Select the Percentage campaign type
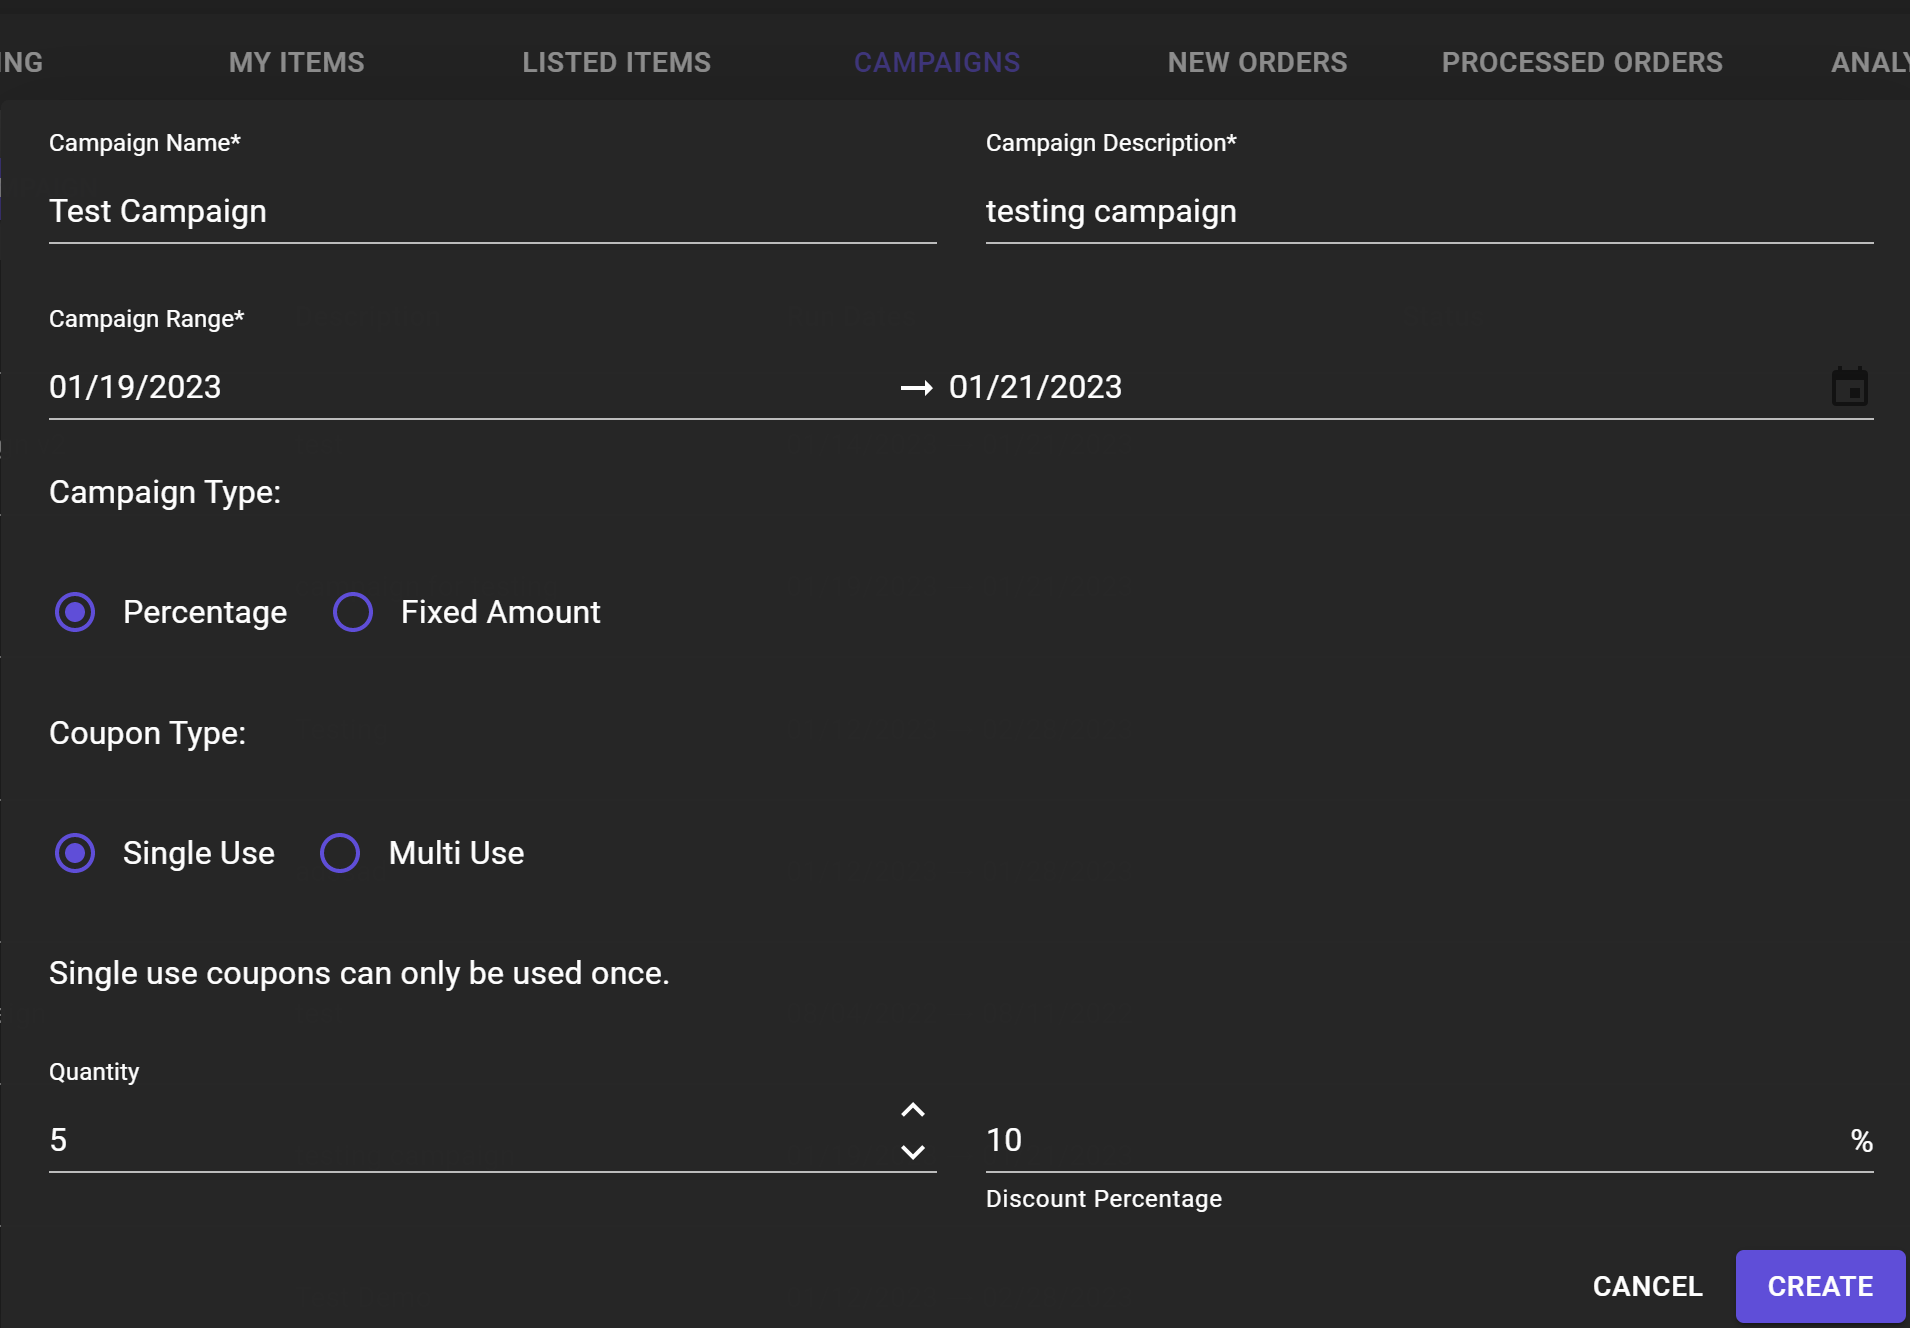 click(75, 612)
